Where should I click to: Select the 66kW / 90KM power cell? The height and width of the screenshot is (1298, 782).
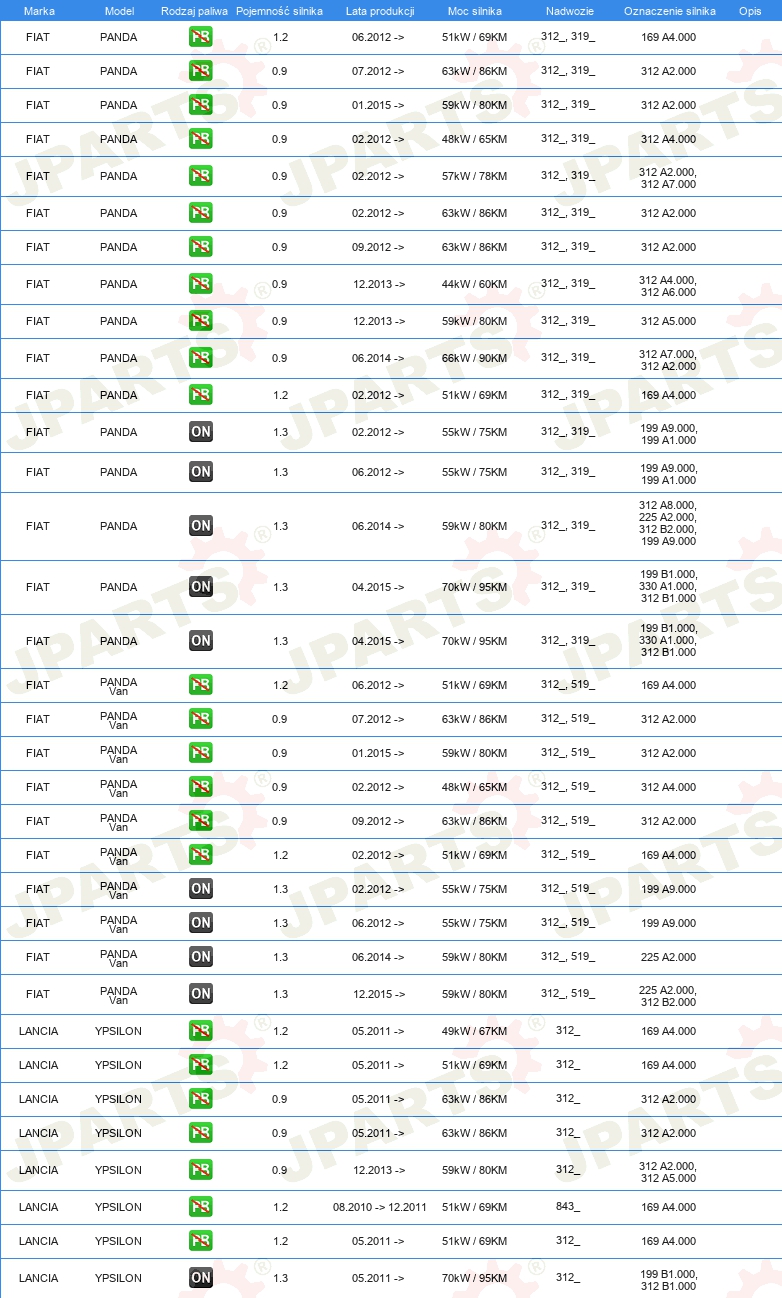click(475, 359)
